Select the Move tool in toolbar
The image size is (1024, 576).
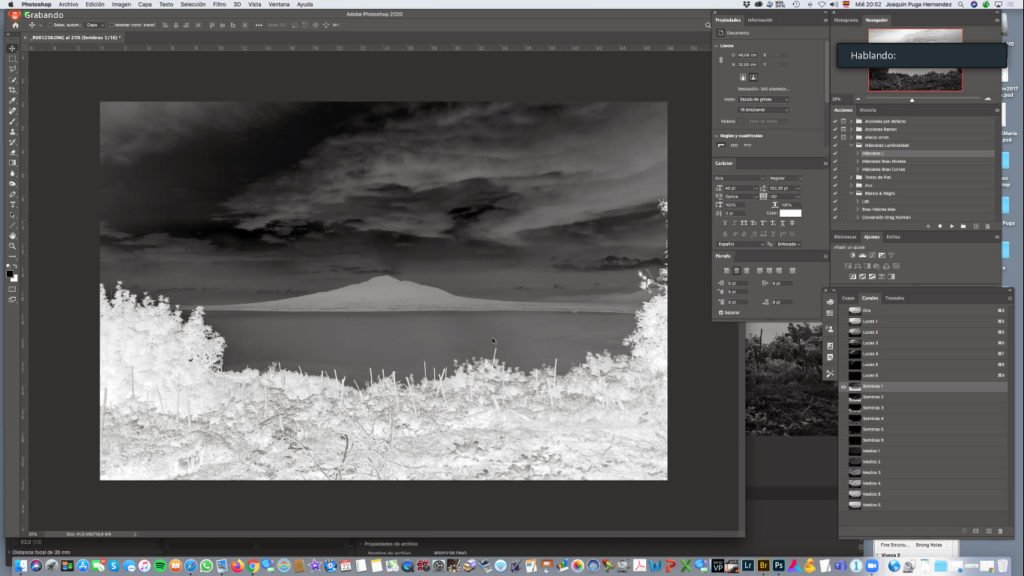(x=12, y=48)
